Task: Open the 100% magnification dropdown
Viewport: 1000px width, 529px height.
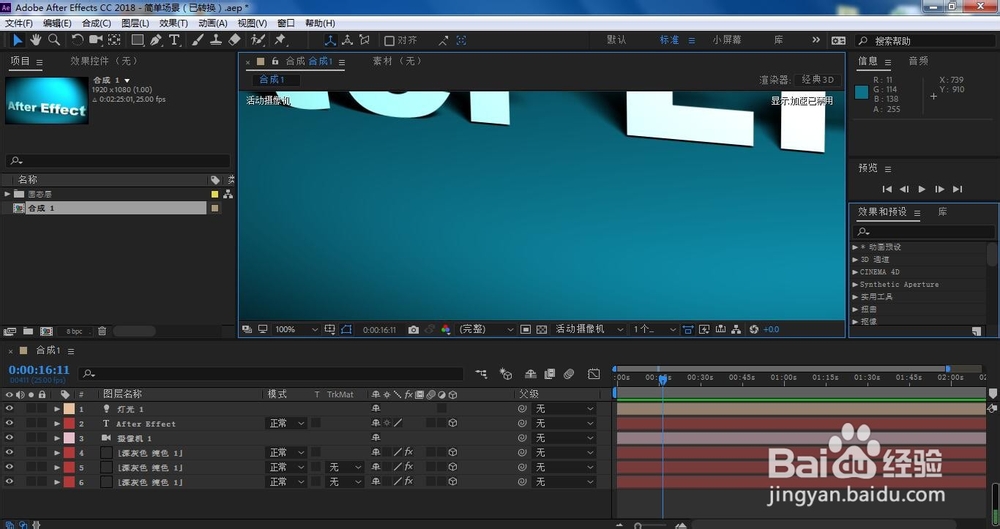Action: 297,329
